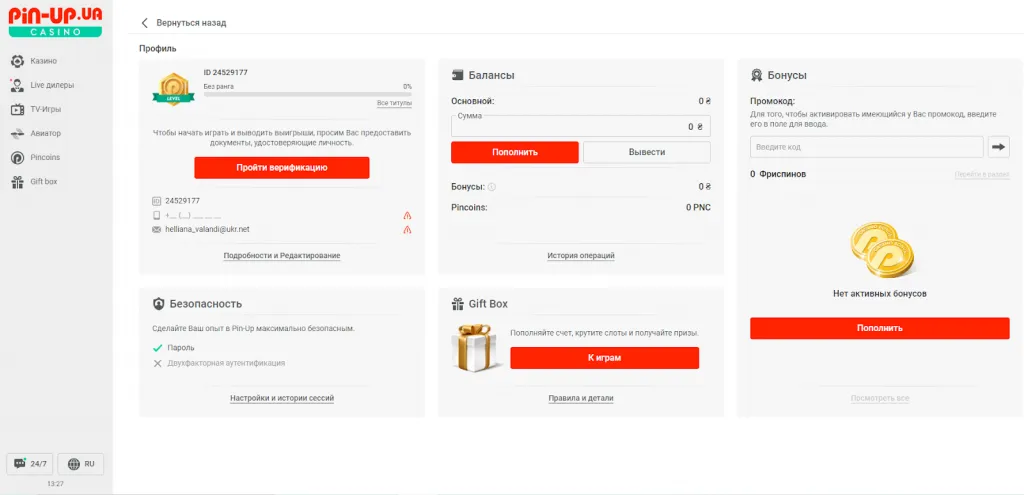This screenshot has height=495, width=1024.
Task: Click the Посмотреть все link
Action: click(x=880, y=398)
